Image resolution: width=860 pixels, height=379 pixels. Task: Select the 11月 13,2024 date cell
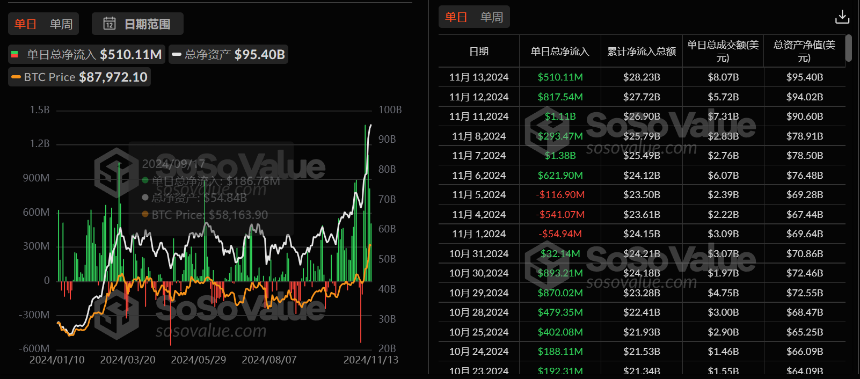tap(479, 77)
